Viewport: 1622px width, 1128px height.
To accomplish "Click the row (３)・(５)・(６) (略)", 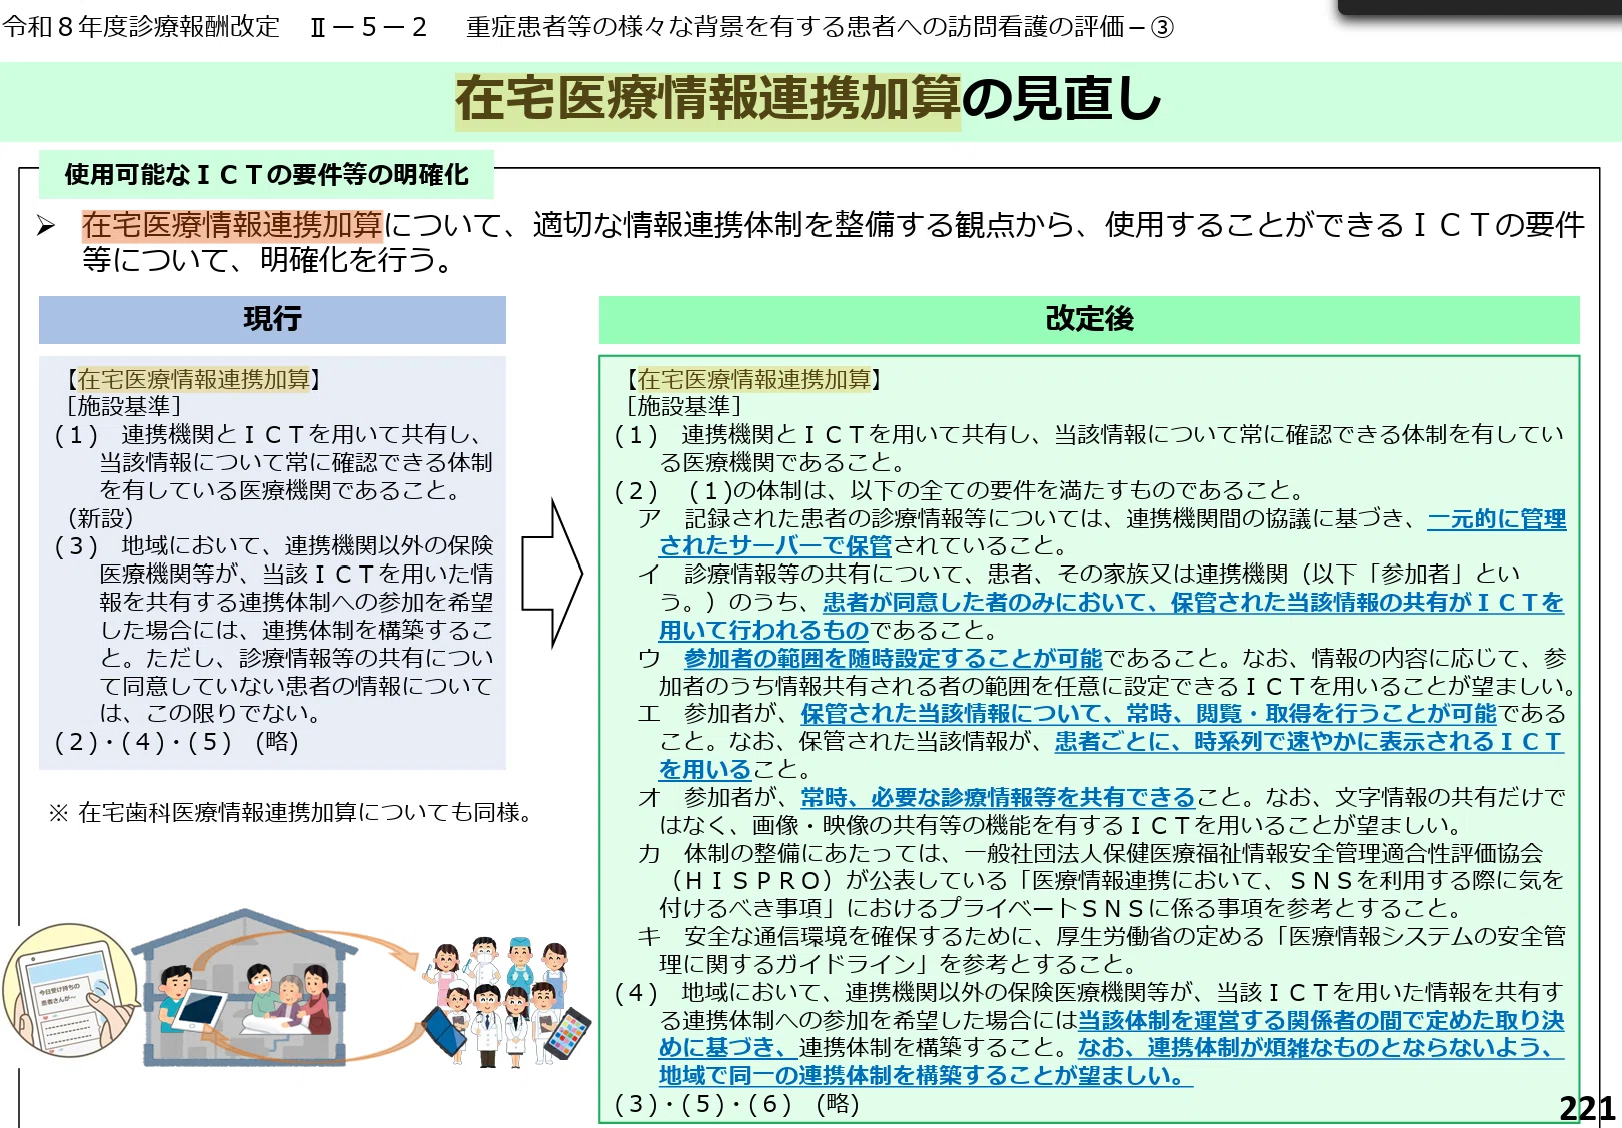I will point(737,1104).
